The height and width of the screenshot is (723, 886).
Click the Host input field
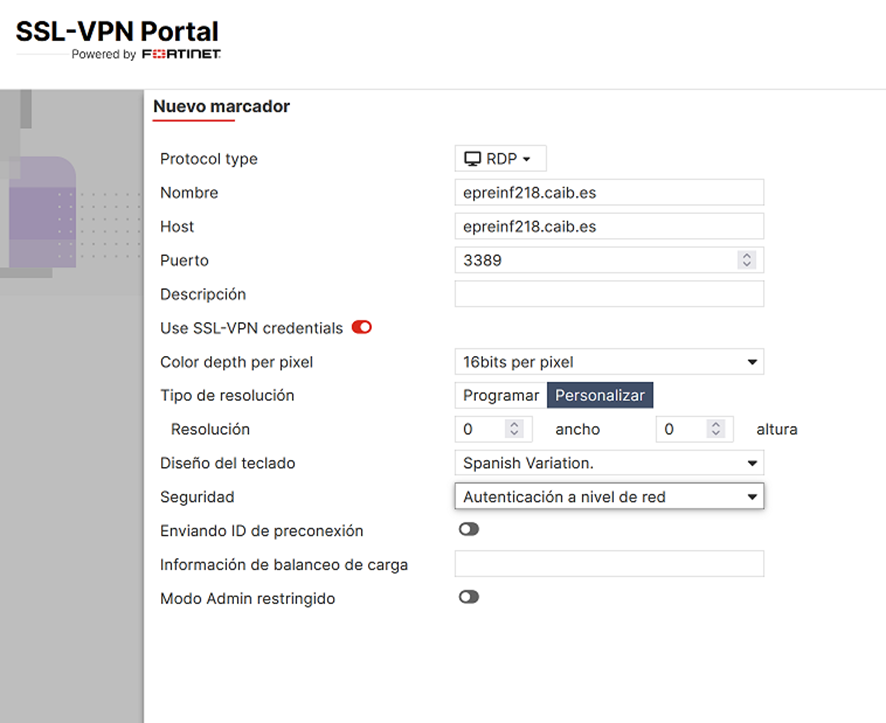point(608,227)
